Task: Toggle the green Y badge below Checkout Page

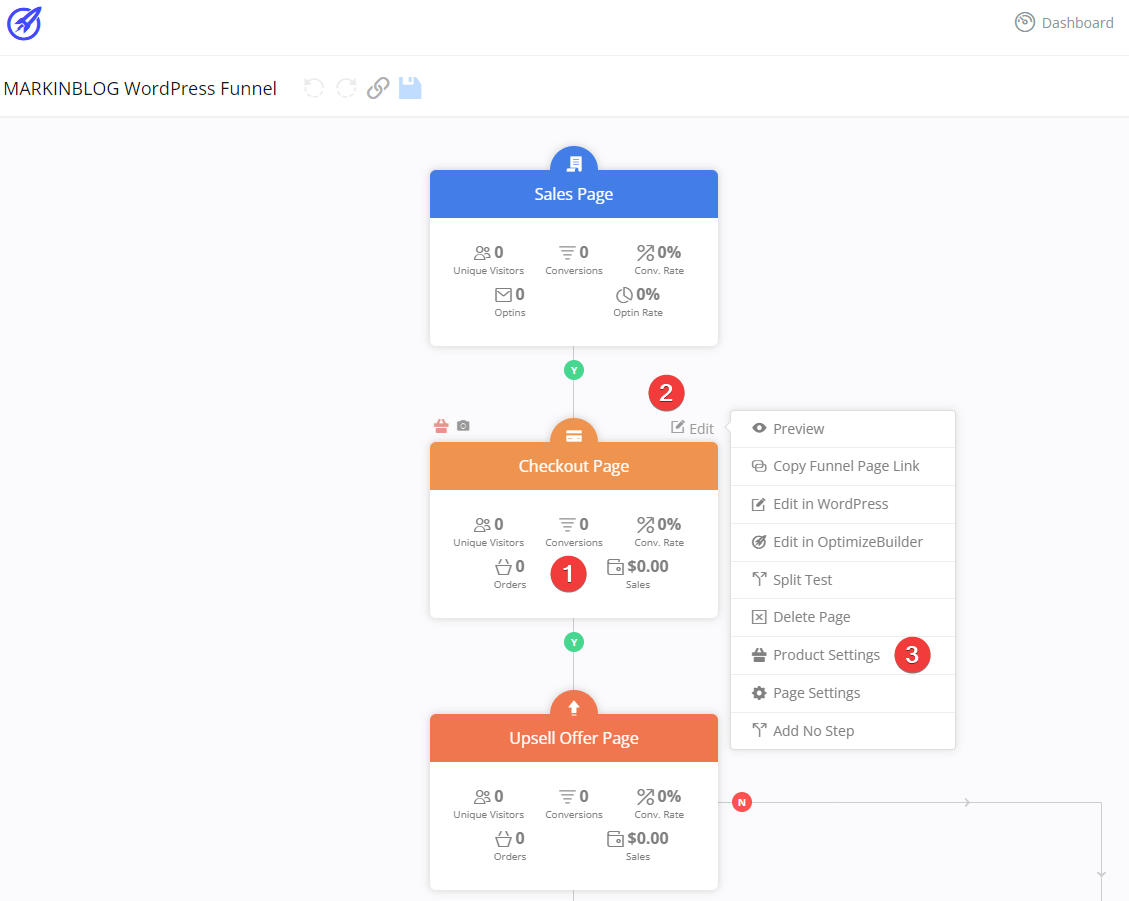Action: 573,641
